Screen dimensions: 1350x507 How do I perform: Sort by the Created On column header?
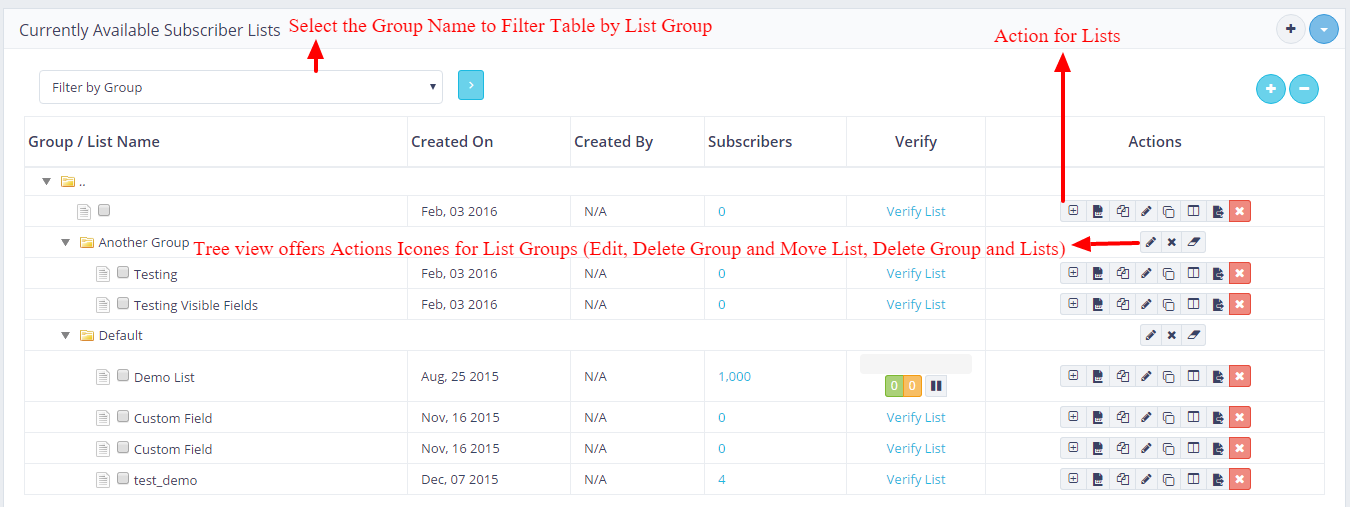[x=452, y=142]
